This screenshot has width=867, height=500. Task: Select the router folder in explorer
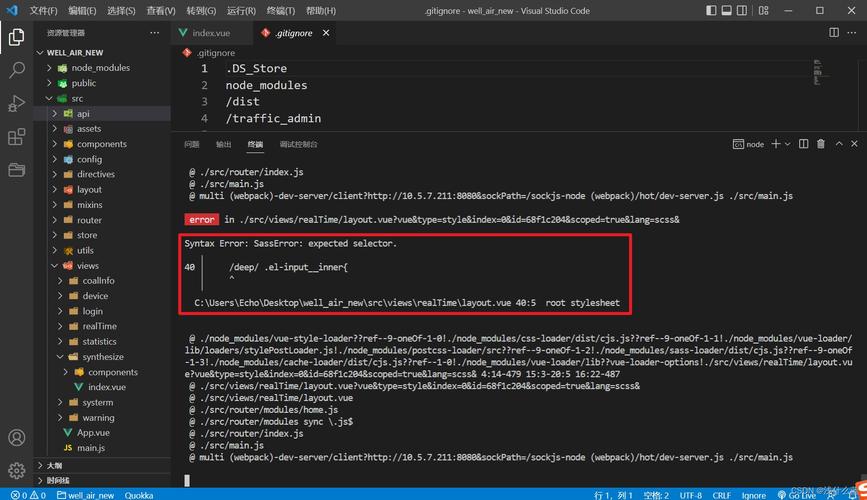tap(89, 220)
